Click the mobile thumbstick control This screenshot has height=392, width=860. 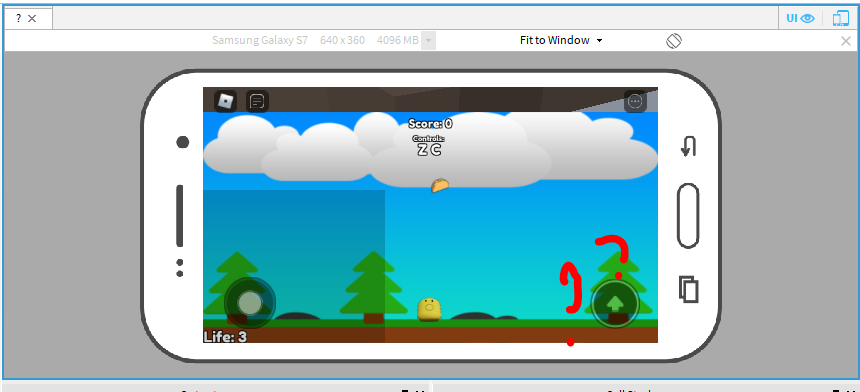tap(250, 303)
